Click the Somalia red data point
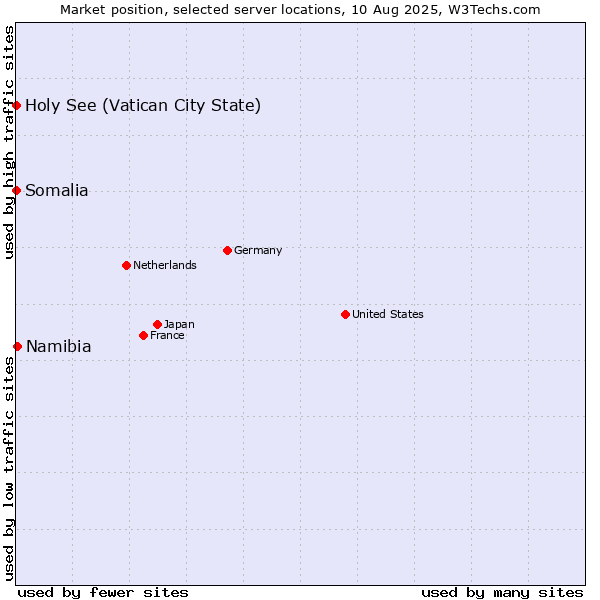The width and height of the screenshot is (600, 600). tap(16, 191)
